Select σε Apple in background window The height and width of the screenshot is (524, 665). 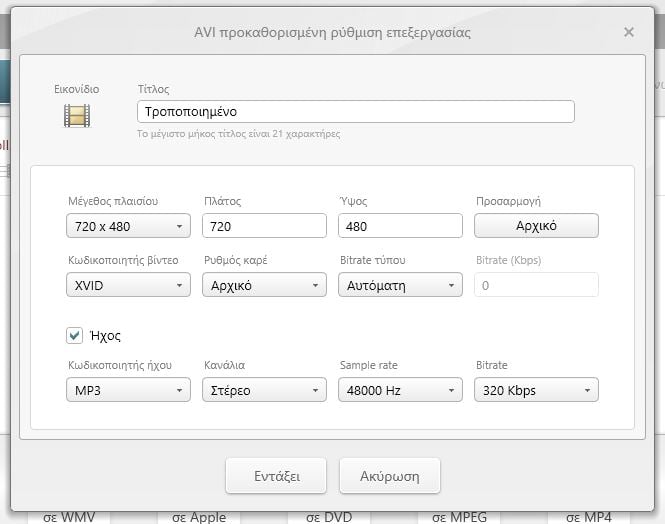[199, 517]
